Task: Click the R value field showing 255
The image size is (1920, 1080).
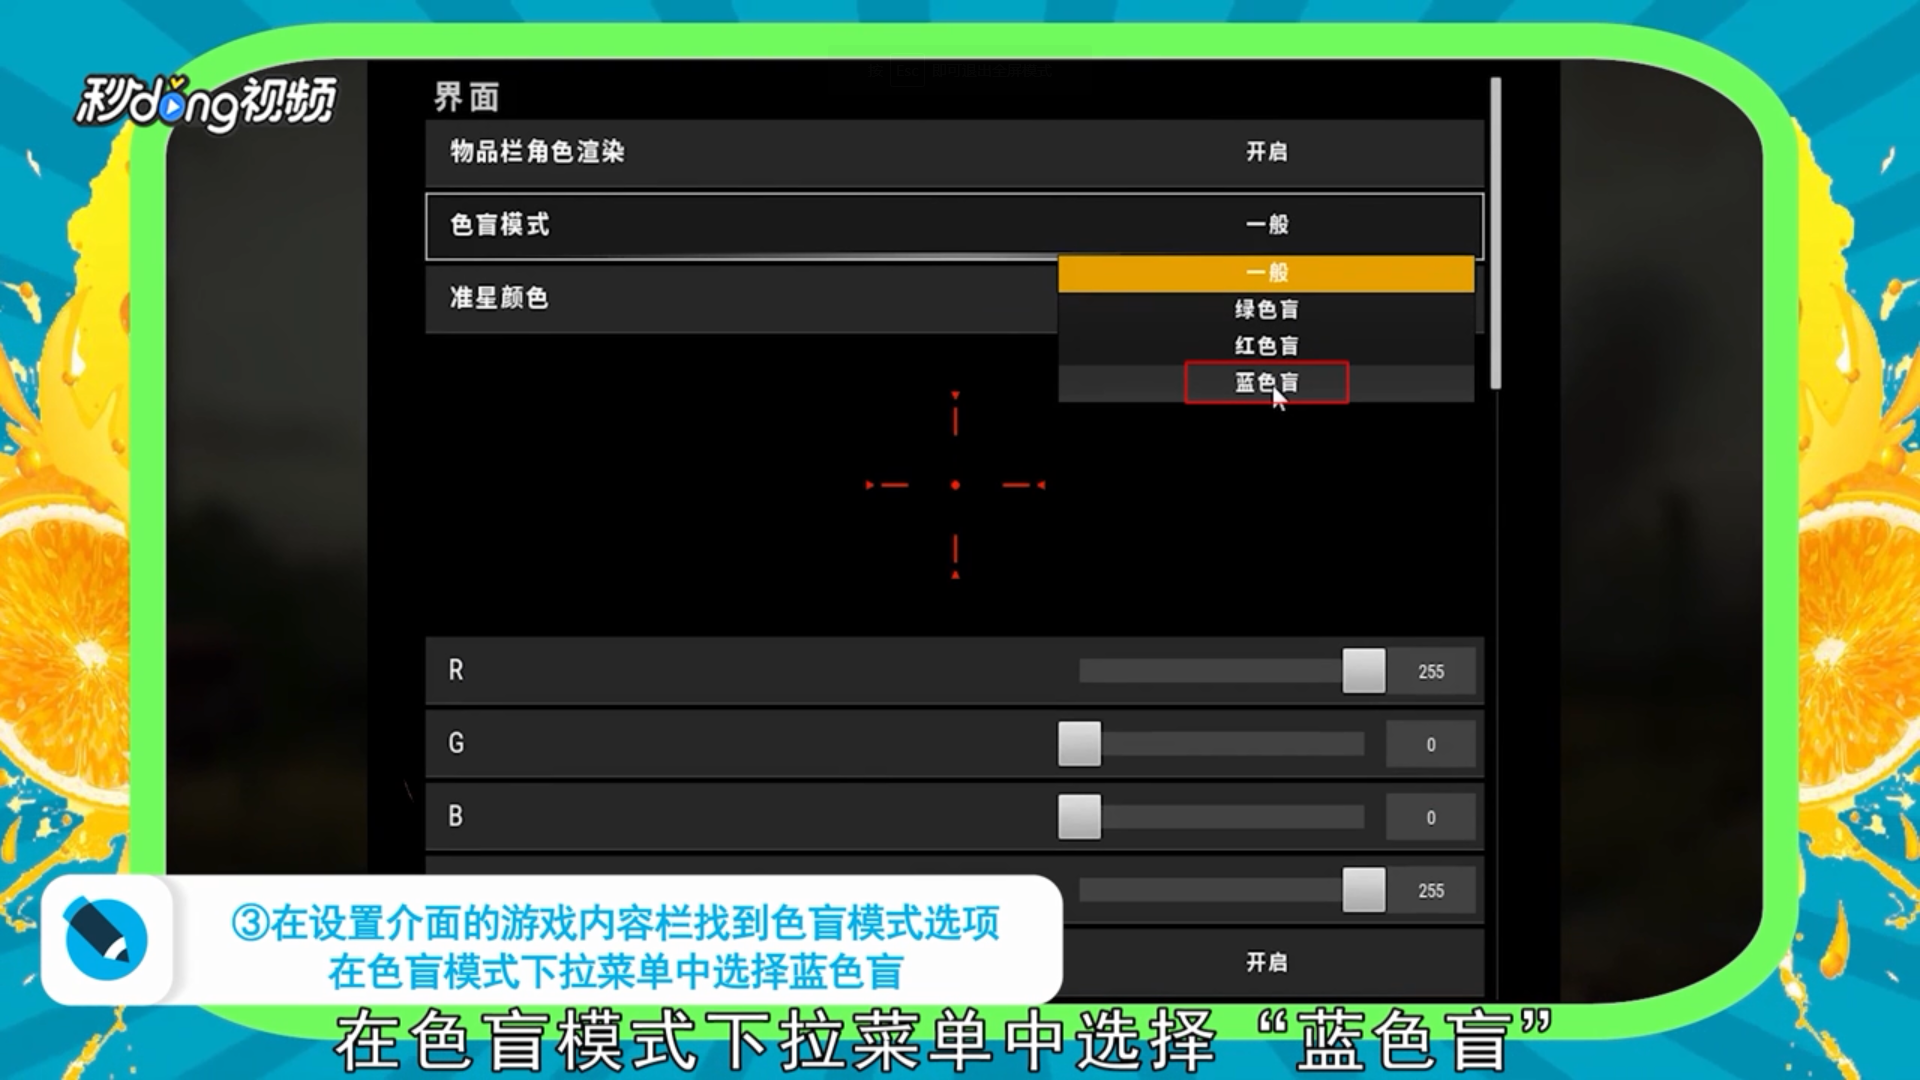Action: point(1430,671)
